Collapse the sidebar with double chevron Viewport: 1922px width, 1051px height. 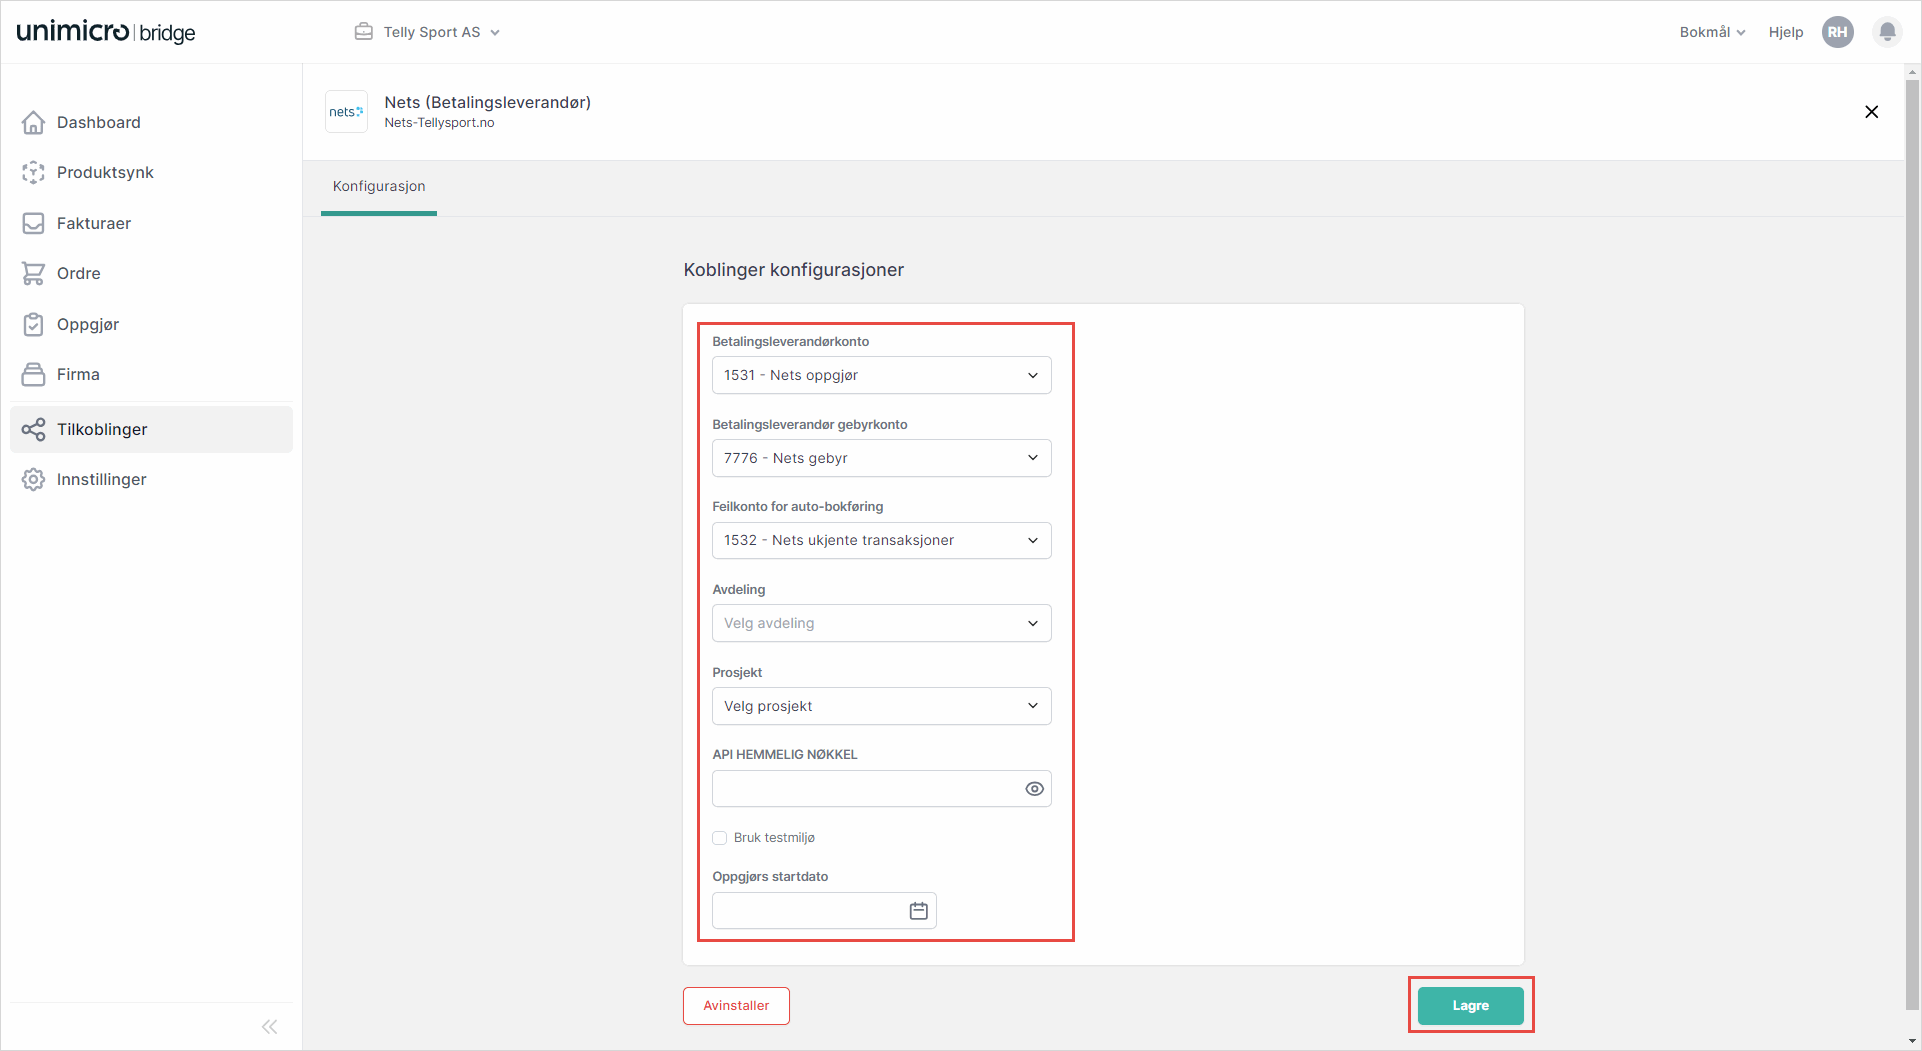269,1027
